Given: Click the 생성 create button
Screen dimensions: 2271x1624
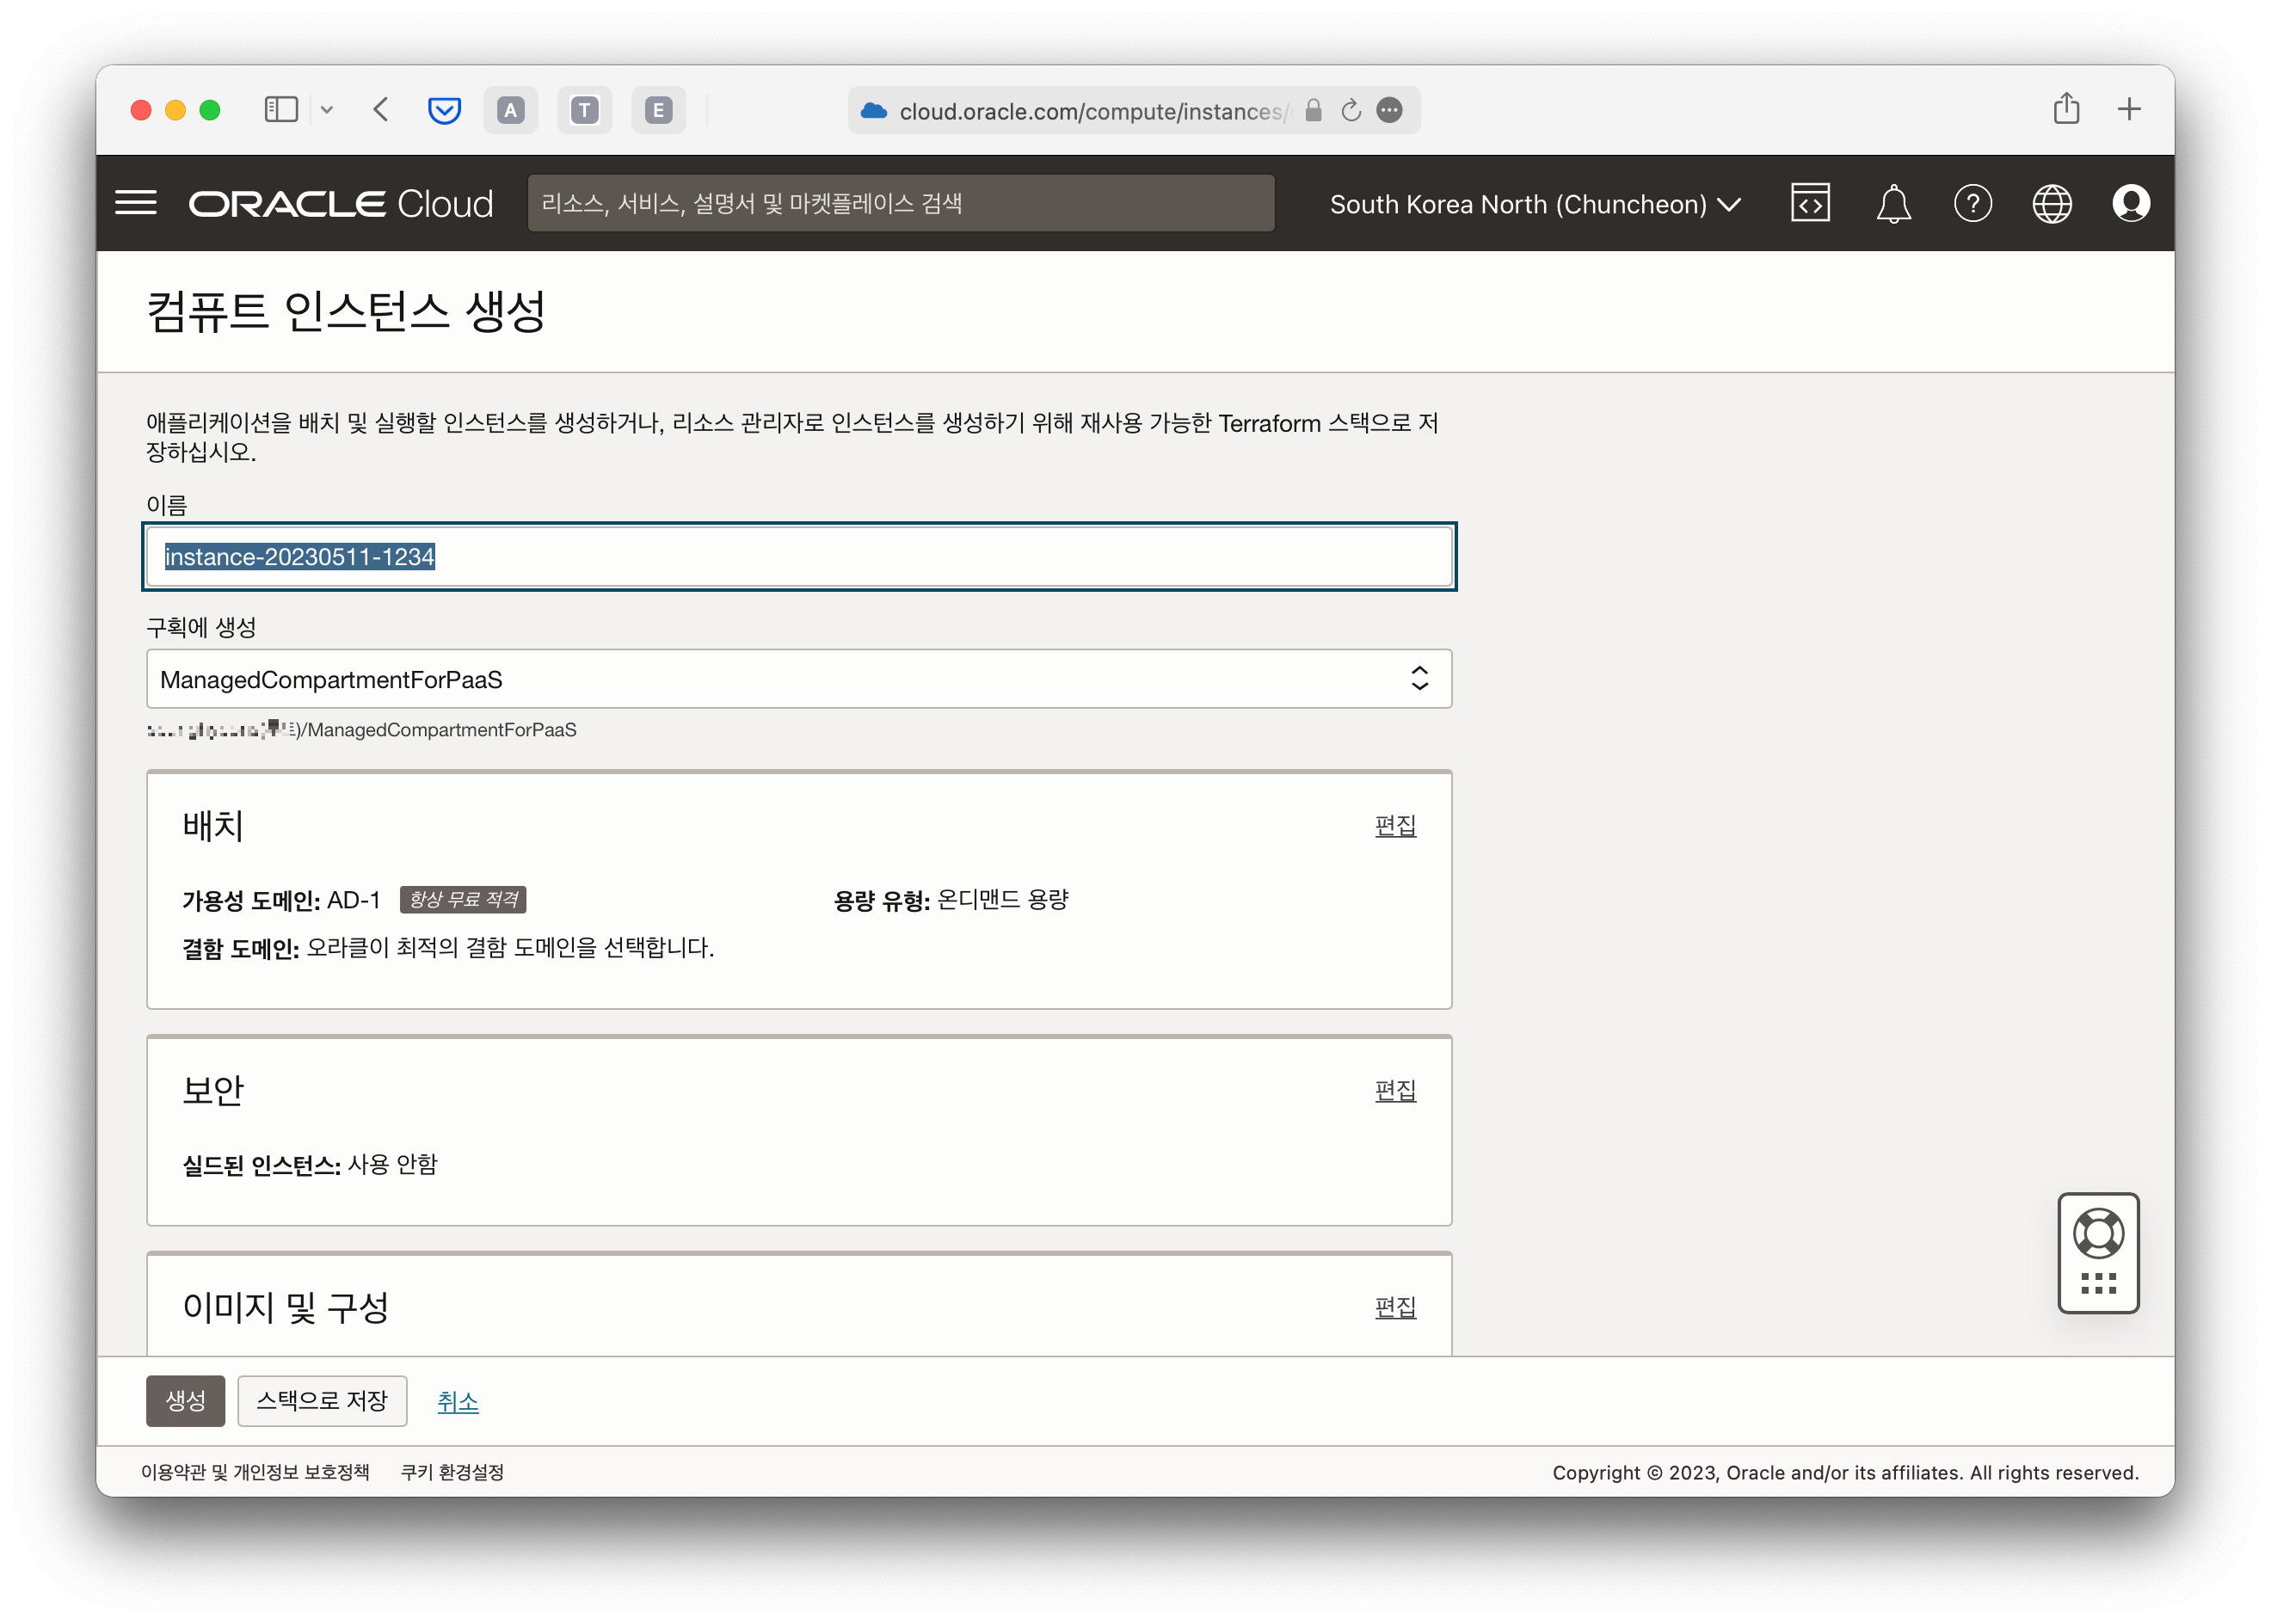Looking at the screenshot, I should tap(185, 1400).
